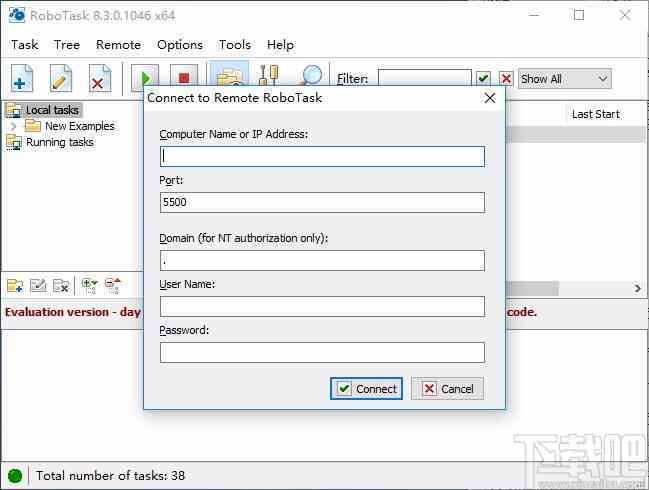The height and width of the screenshot is (490, 649).
Task: Clear filter with red X icon
Action: pyautogui.click(x=505, y=78)
